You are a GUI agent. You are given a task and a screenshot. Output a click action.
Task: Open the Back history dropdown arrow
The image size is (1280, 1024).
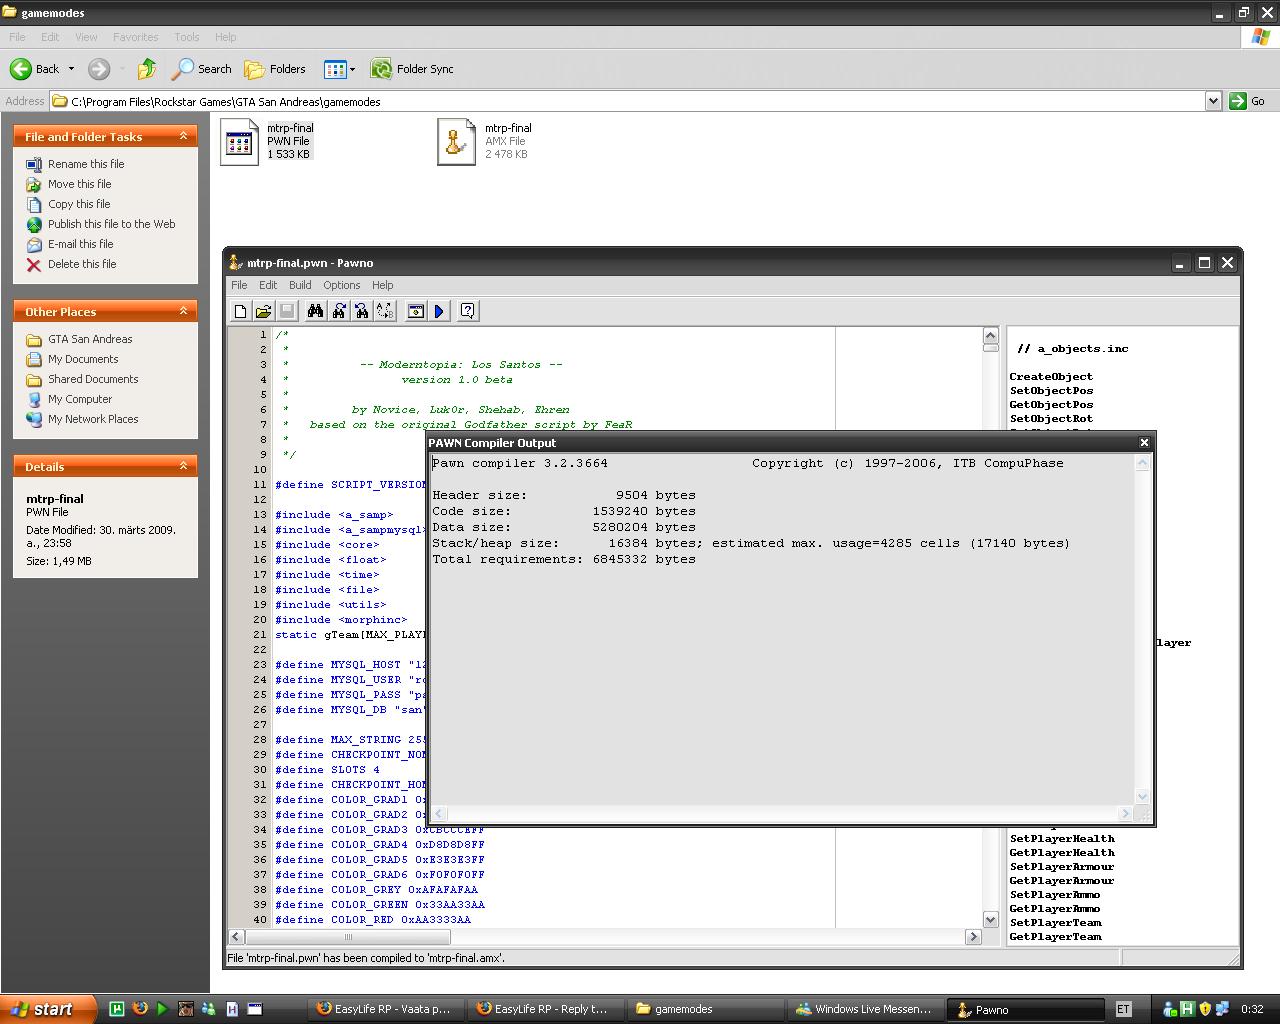[x=71, y=69]
